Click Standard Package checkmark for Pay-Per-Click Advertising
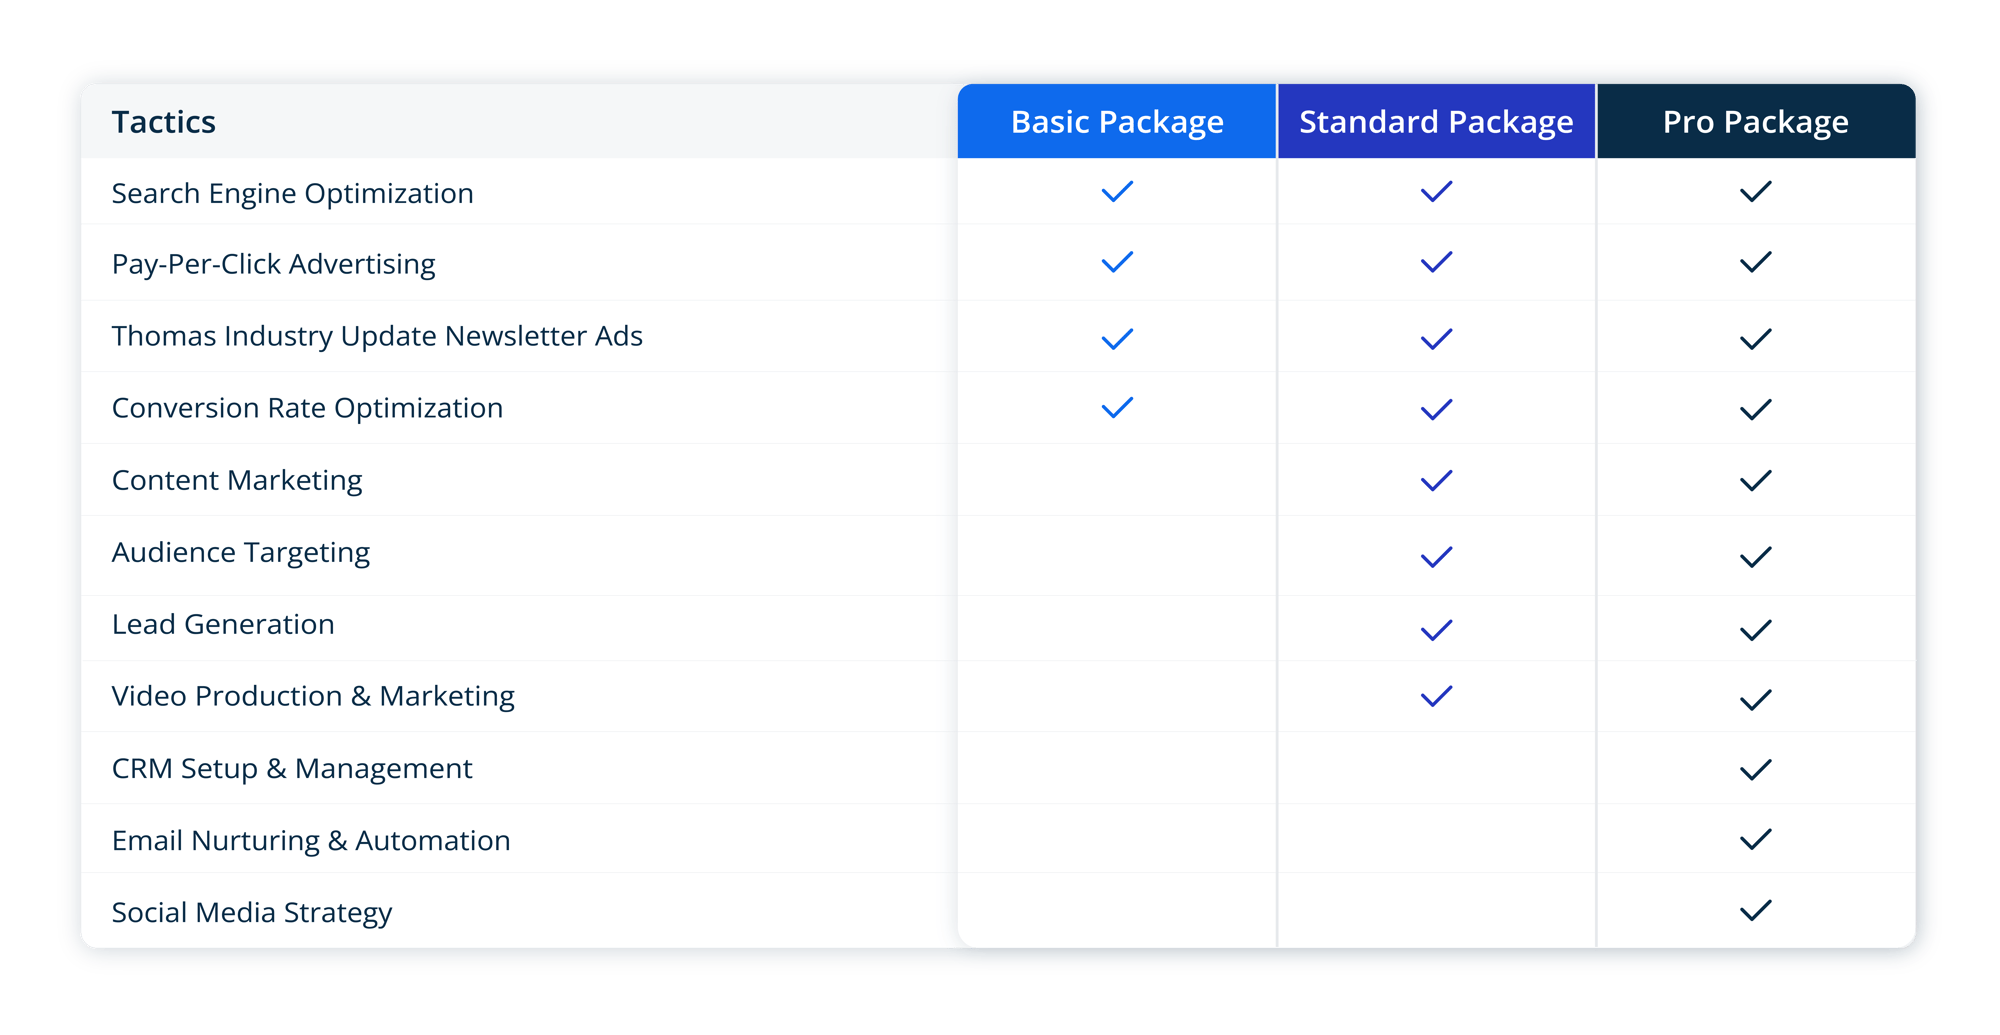This screenshot has width=2000, height=1035. (x=1436, y=262)
